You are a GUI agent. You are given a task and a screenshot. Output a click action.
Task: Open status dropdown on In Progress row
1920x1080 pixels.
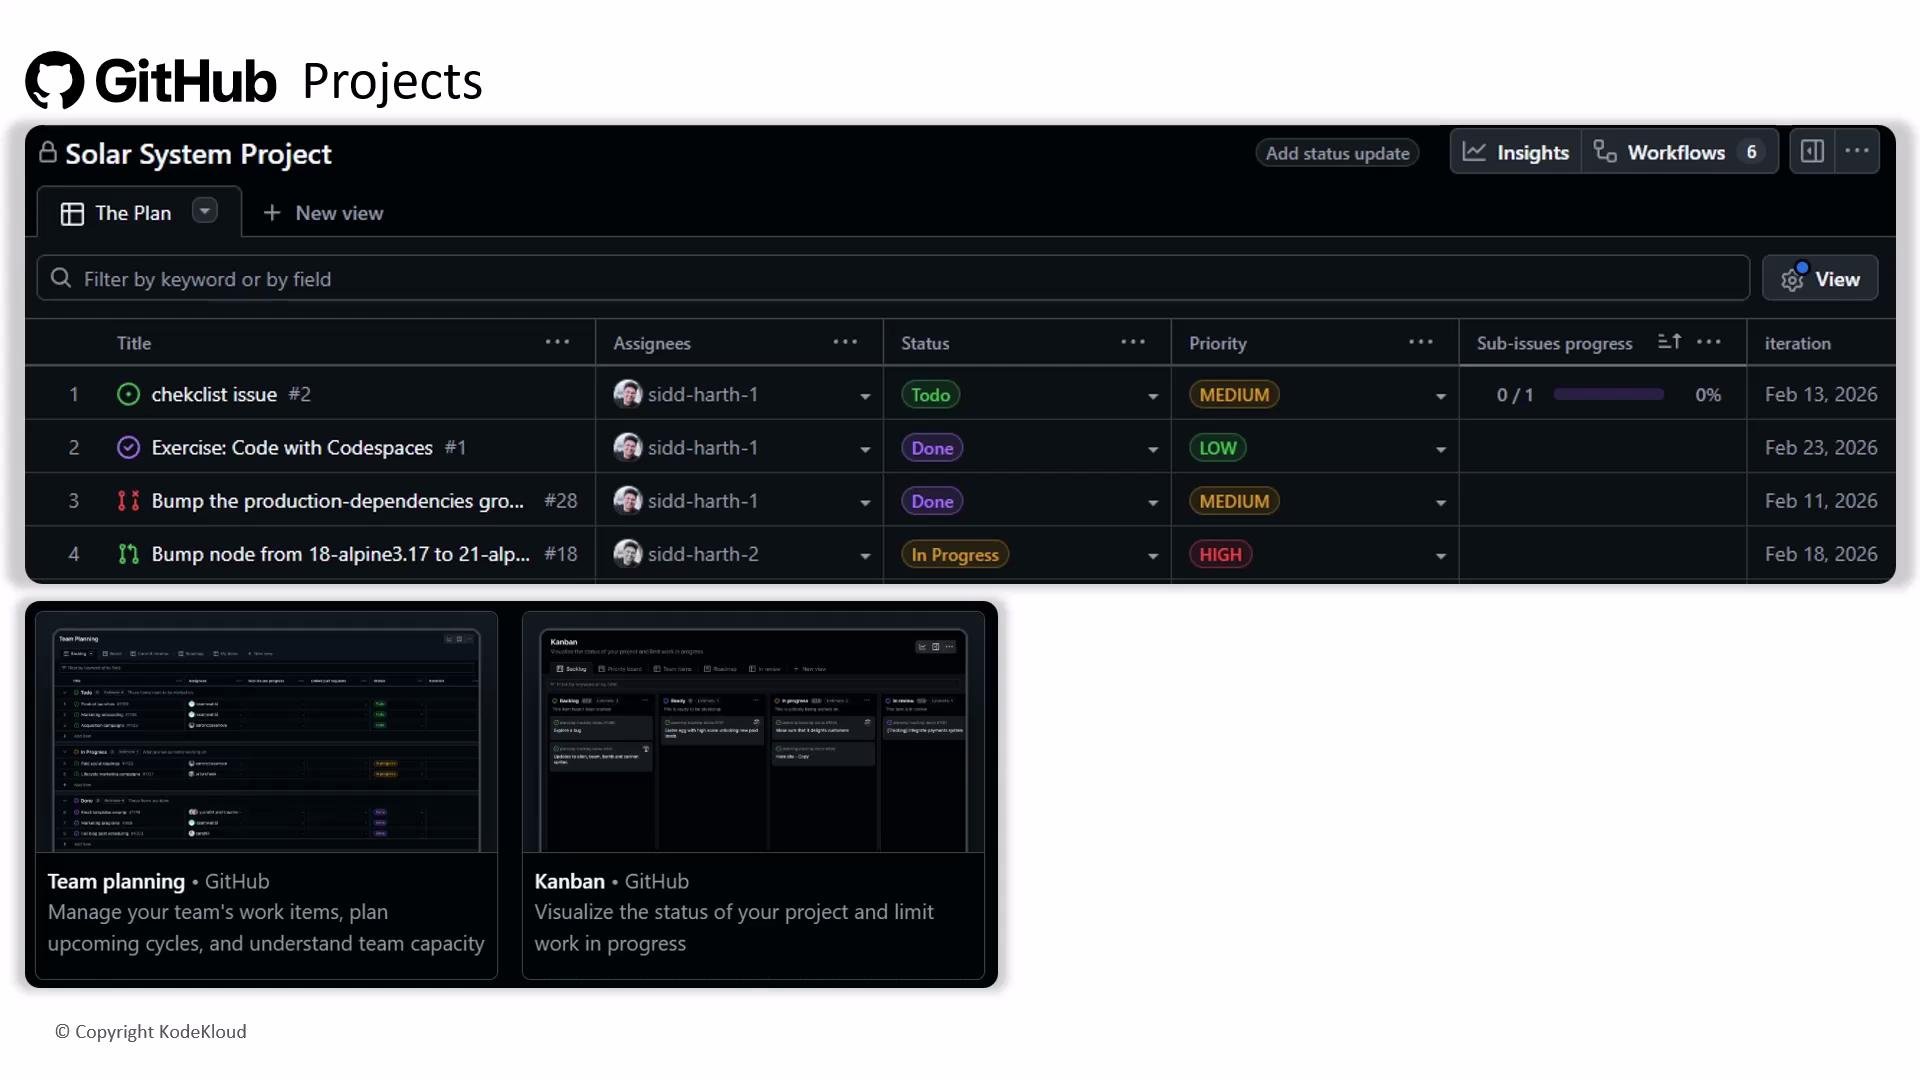tap(1153, 555)
